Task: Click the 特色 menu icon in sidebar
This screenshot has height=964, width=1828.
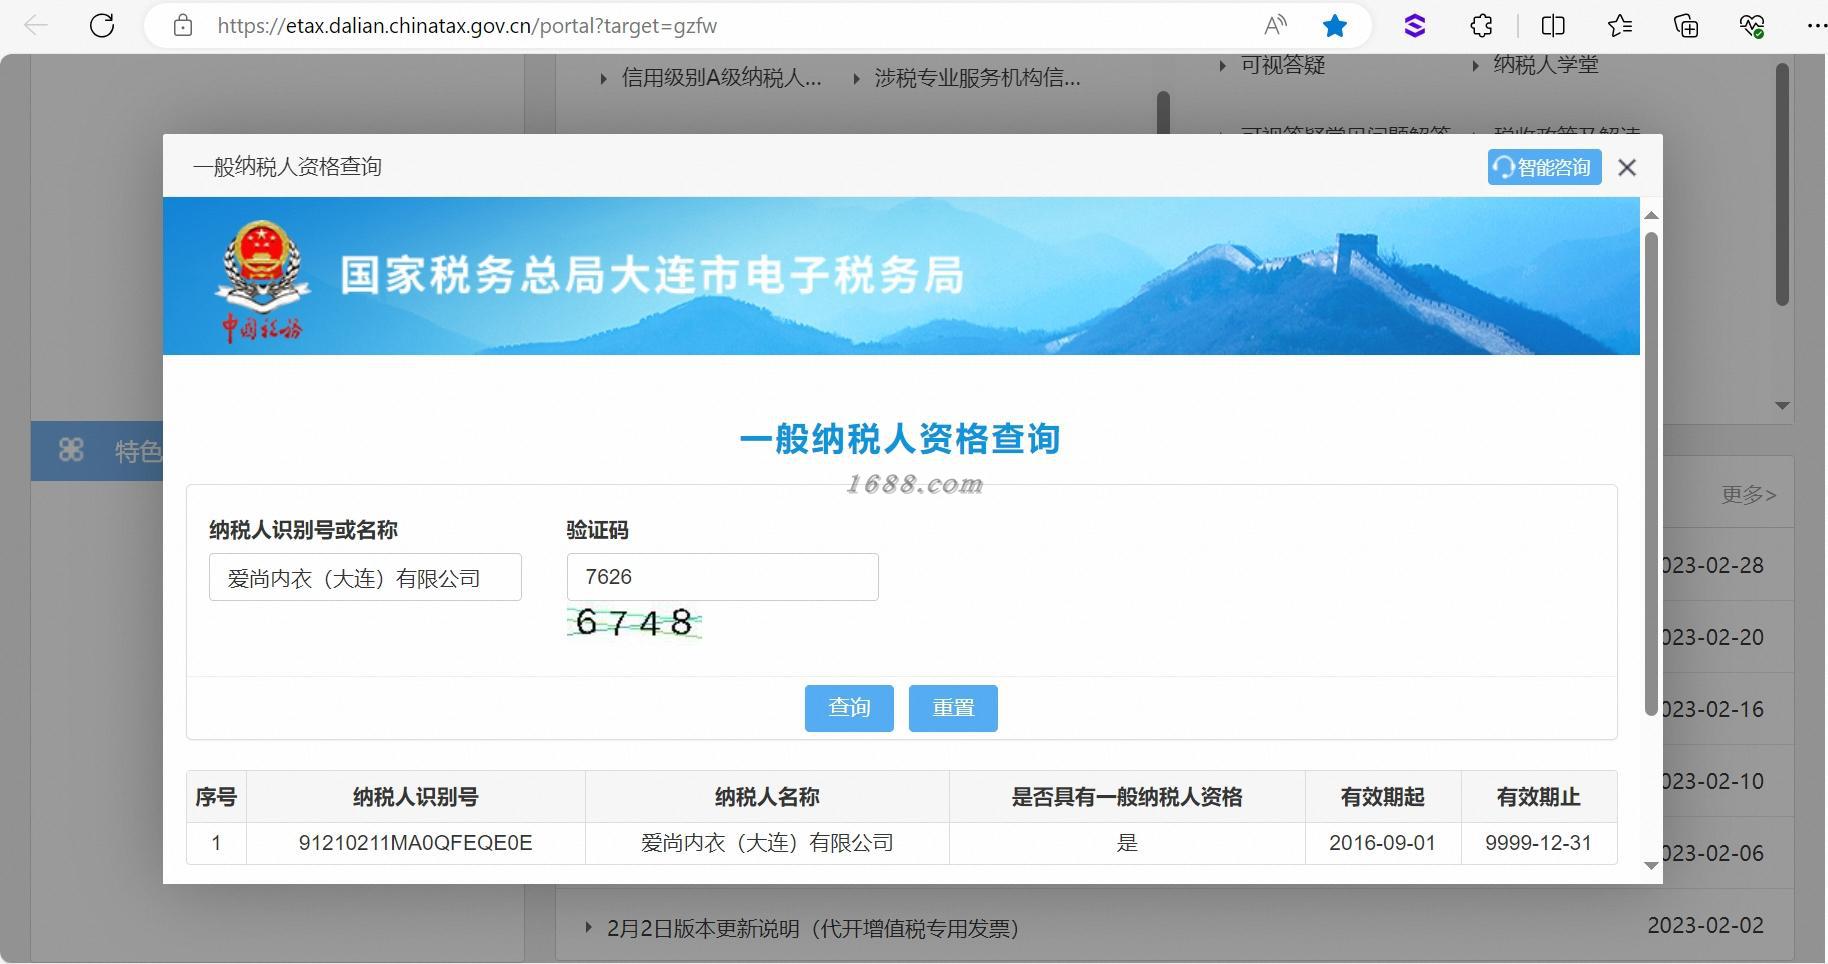Action: [71, 450]
